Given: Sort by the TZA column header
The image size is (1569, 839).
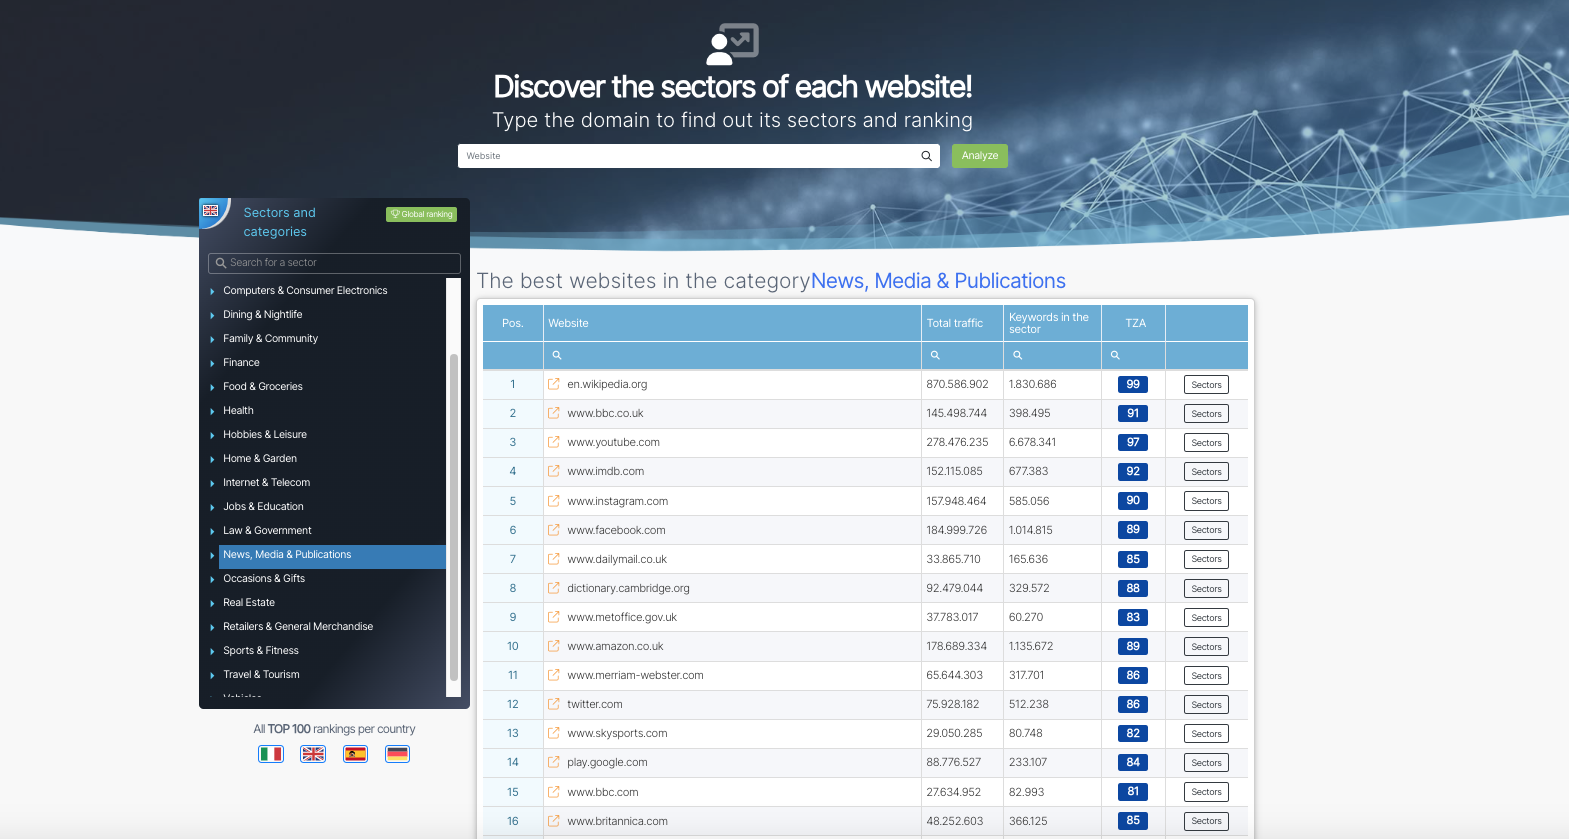Looking at the screenshot, I should (1135, 323).
